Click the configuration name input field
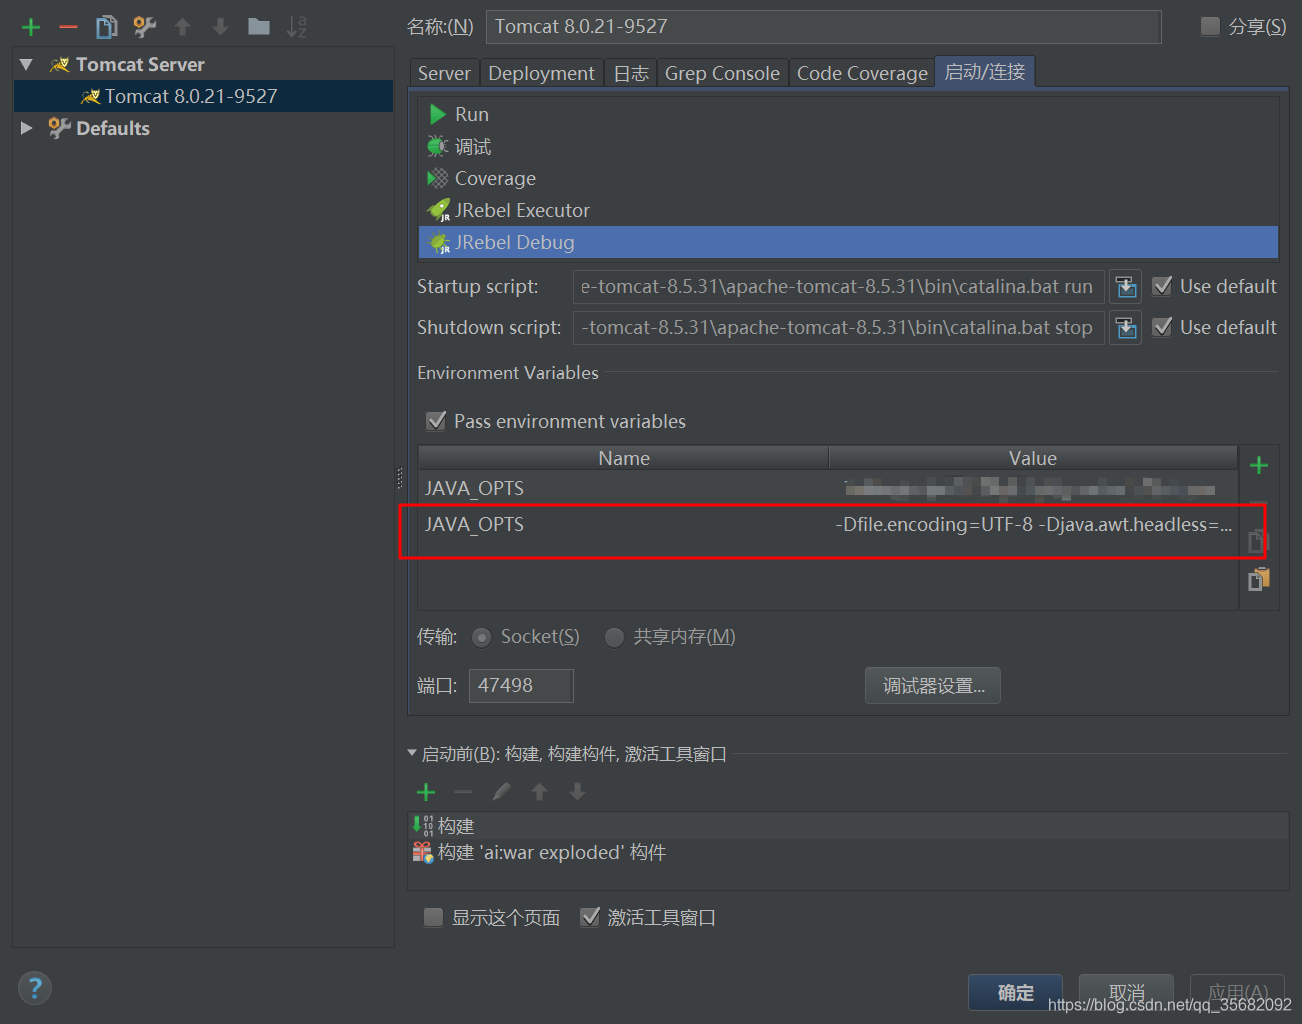Screen dimensions: 1302x1024 pyautogui.click(x=823, y=27)
